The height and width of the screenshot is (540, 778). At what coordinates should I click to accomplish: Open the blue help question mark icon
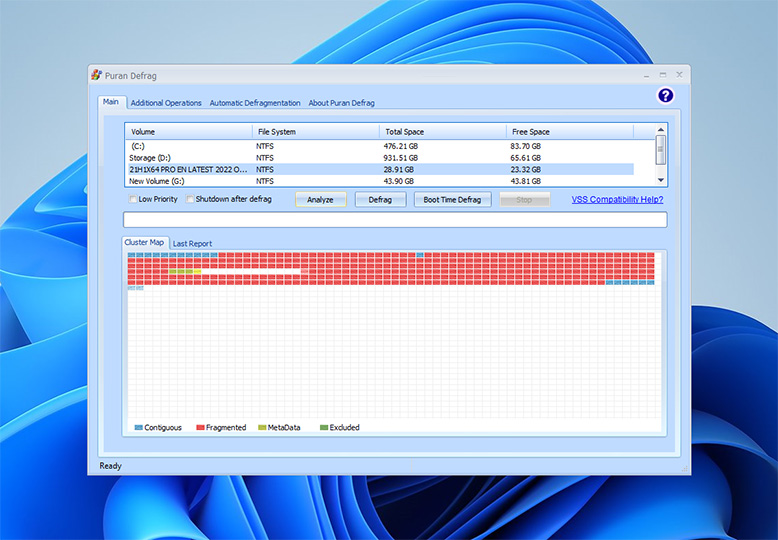click(665, 95)
